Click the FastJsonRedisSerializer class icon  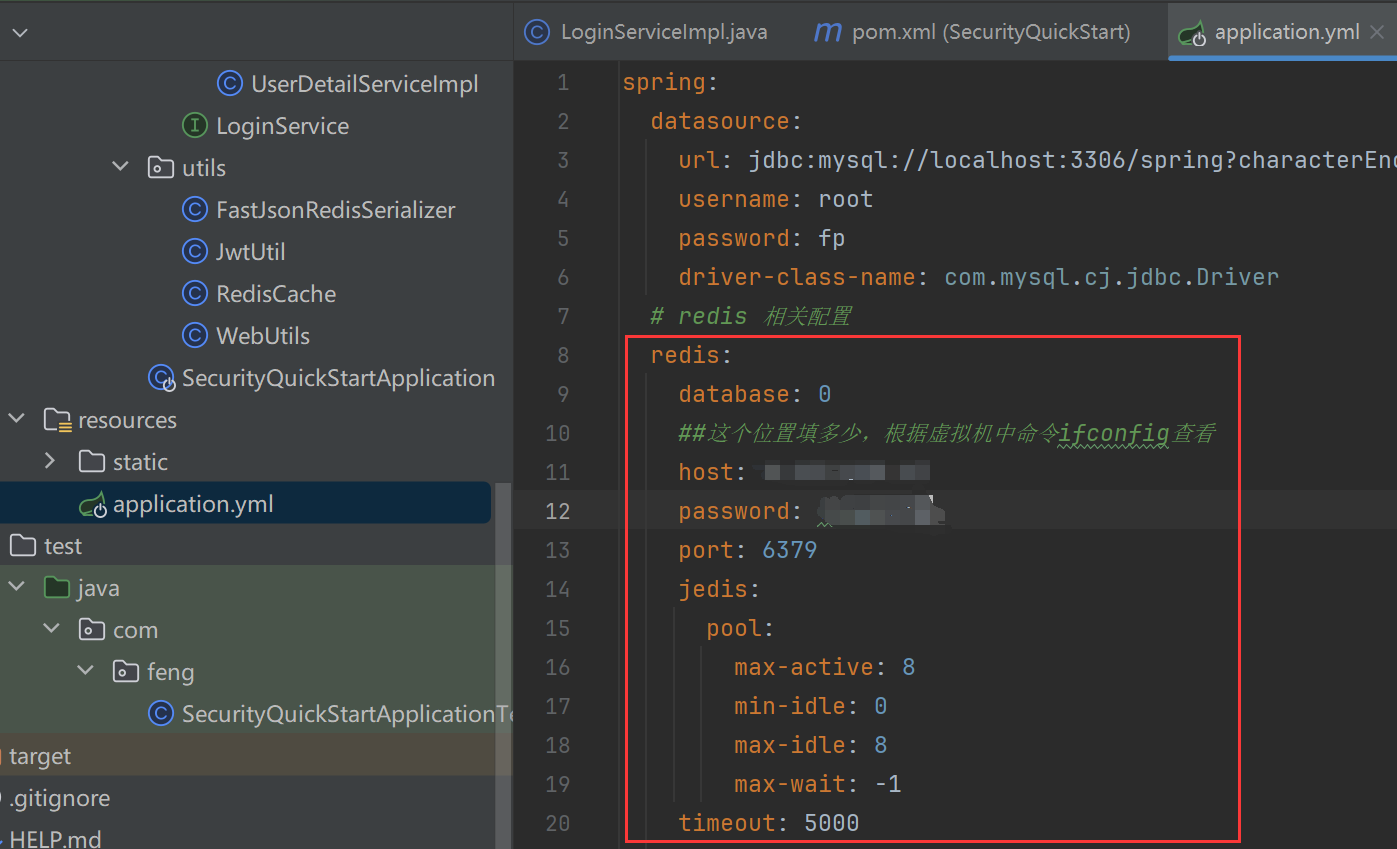[194, 210]
